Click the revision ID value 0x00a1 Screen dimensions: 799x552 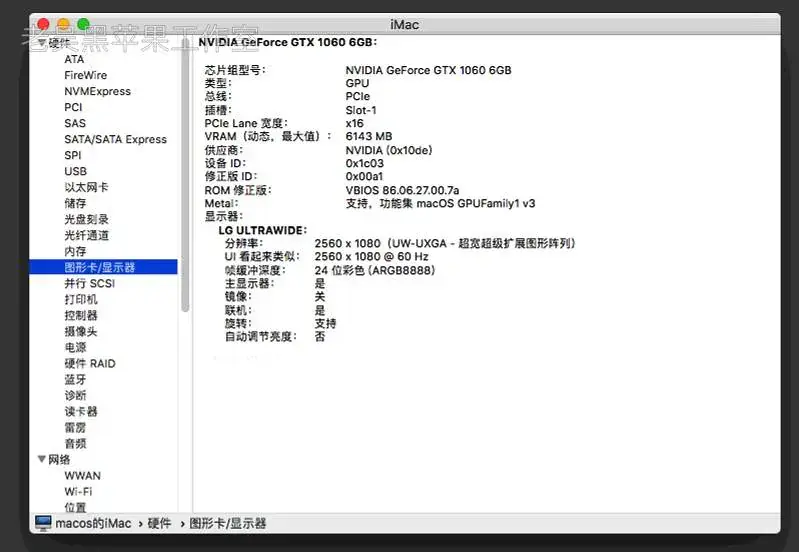point(364,176)
